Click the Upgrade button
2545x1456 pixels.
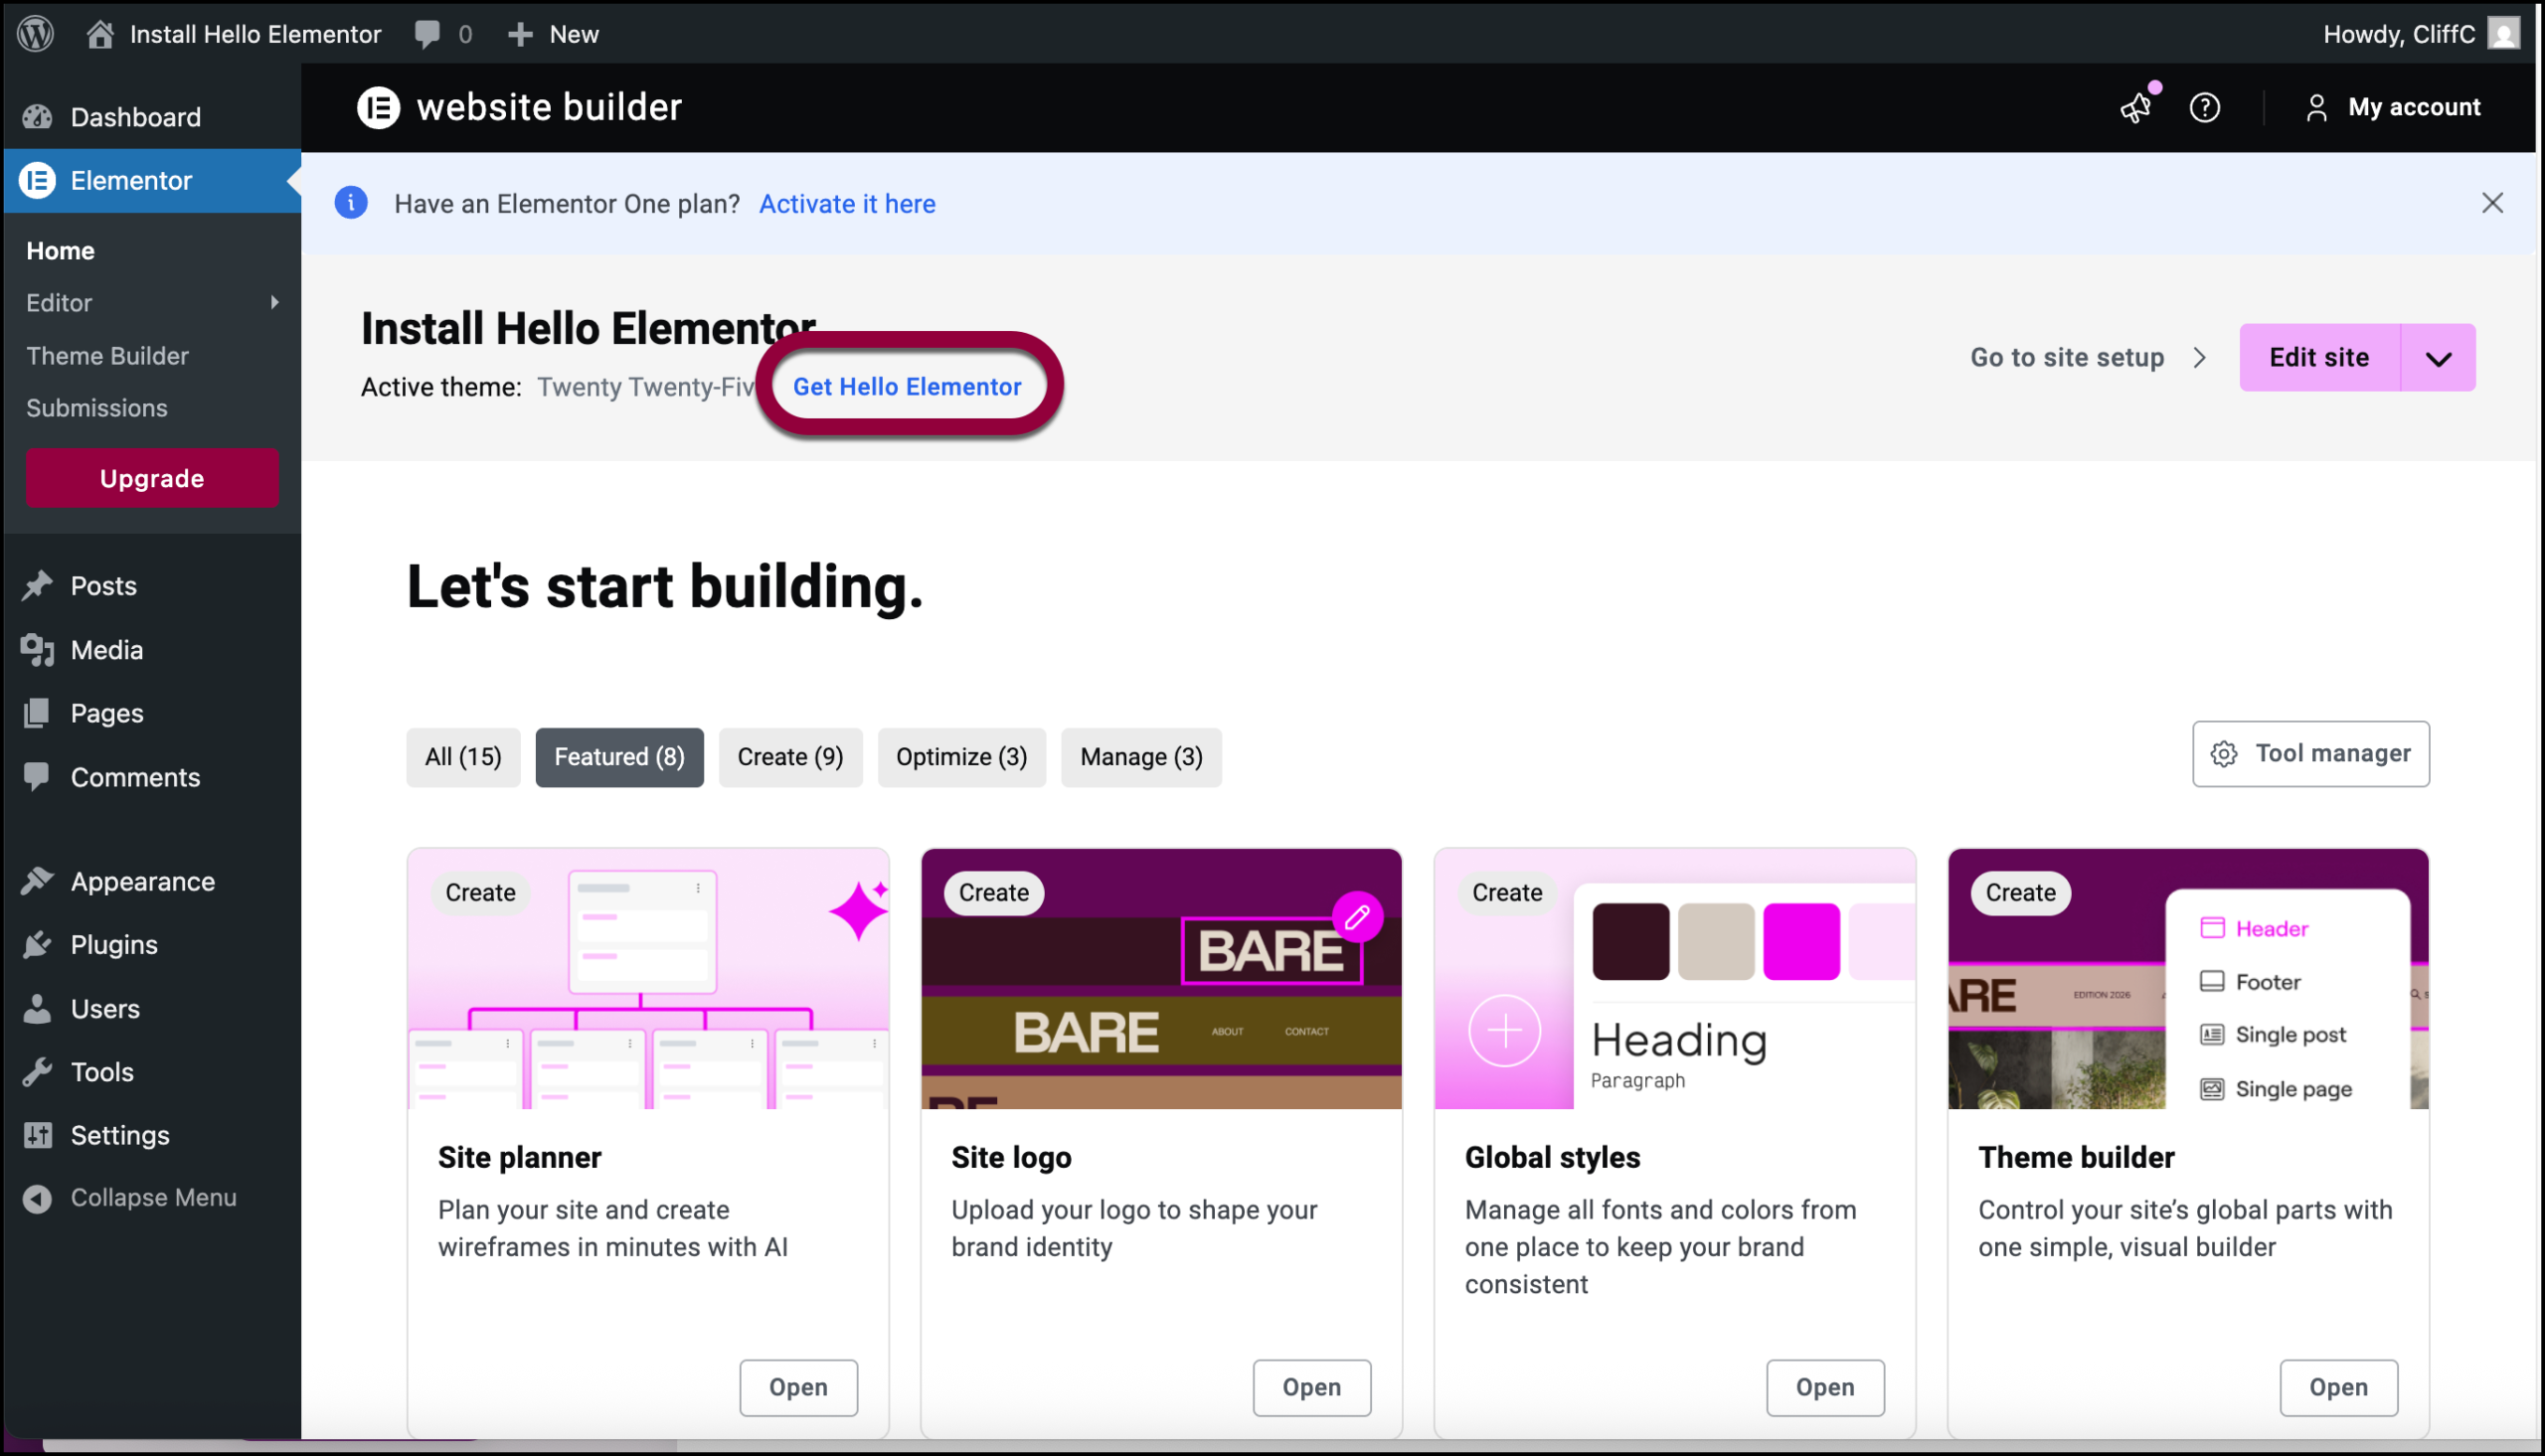(x=152, y=478)
